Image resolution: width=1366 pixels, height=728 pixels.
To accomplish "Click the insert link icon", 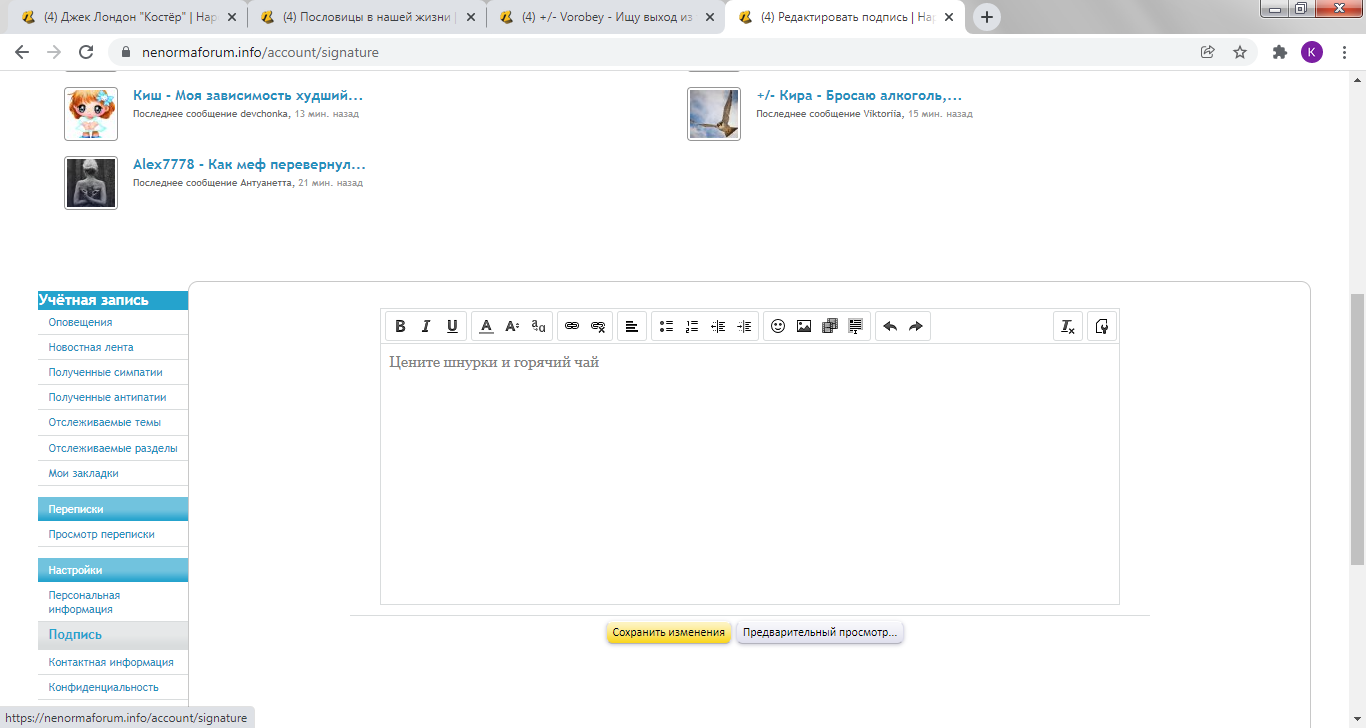I will click(572, 326).
